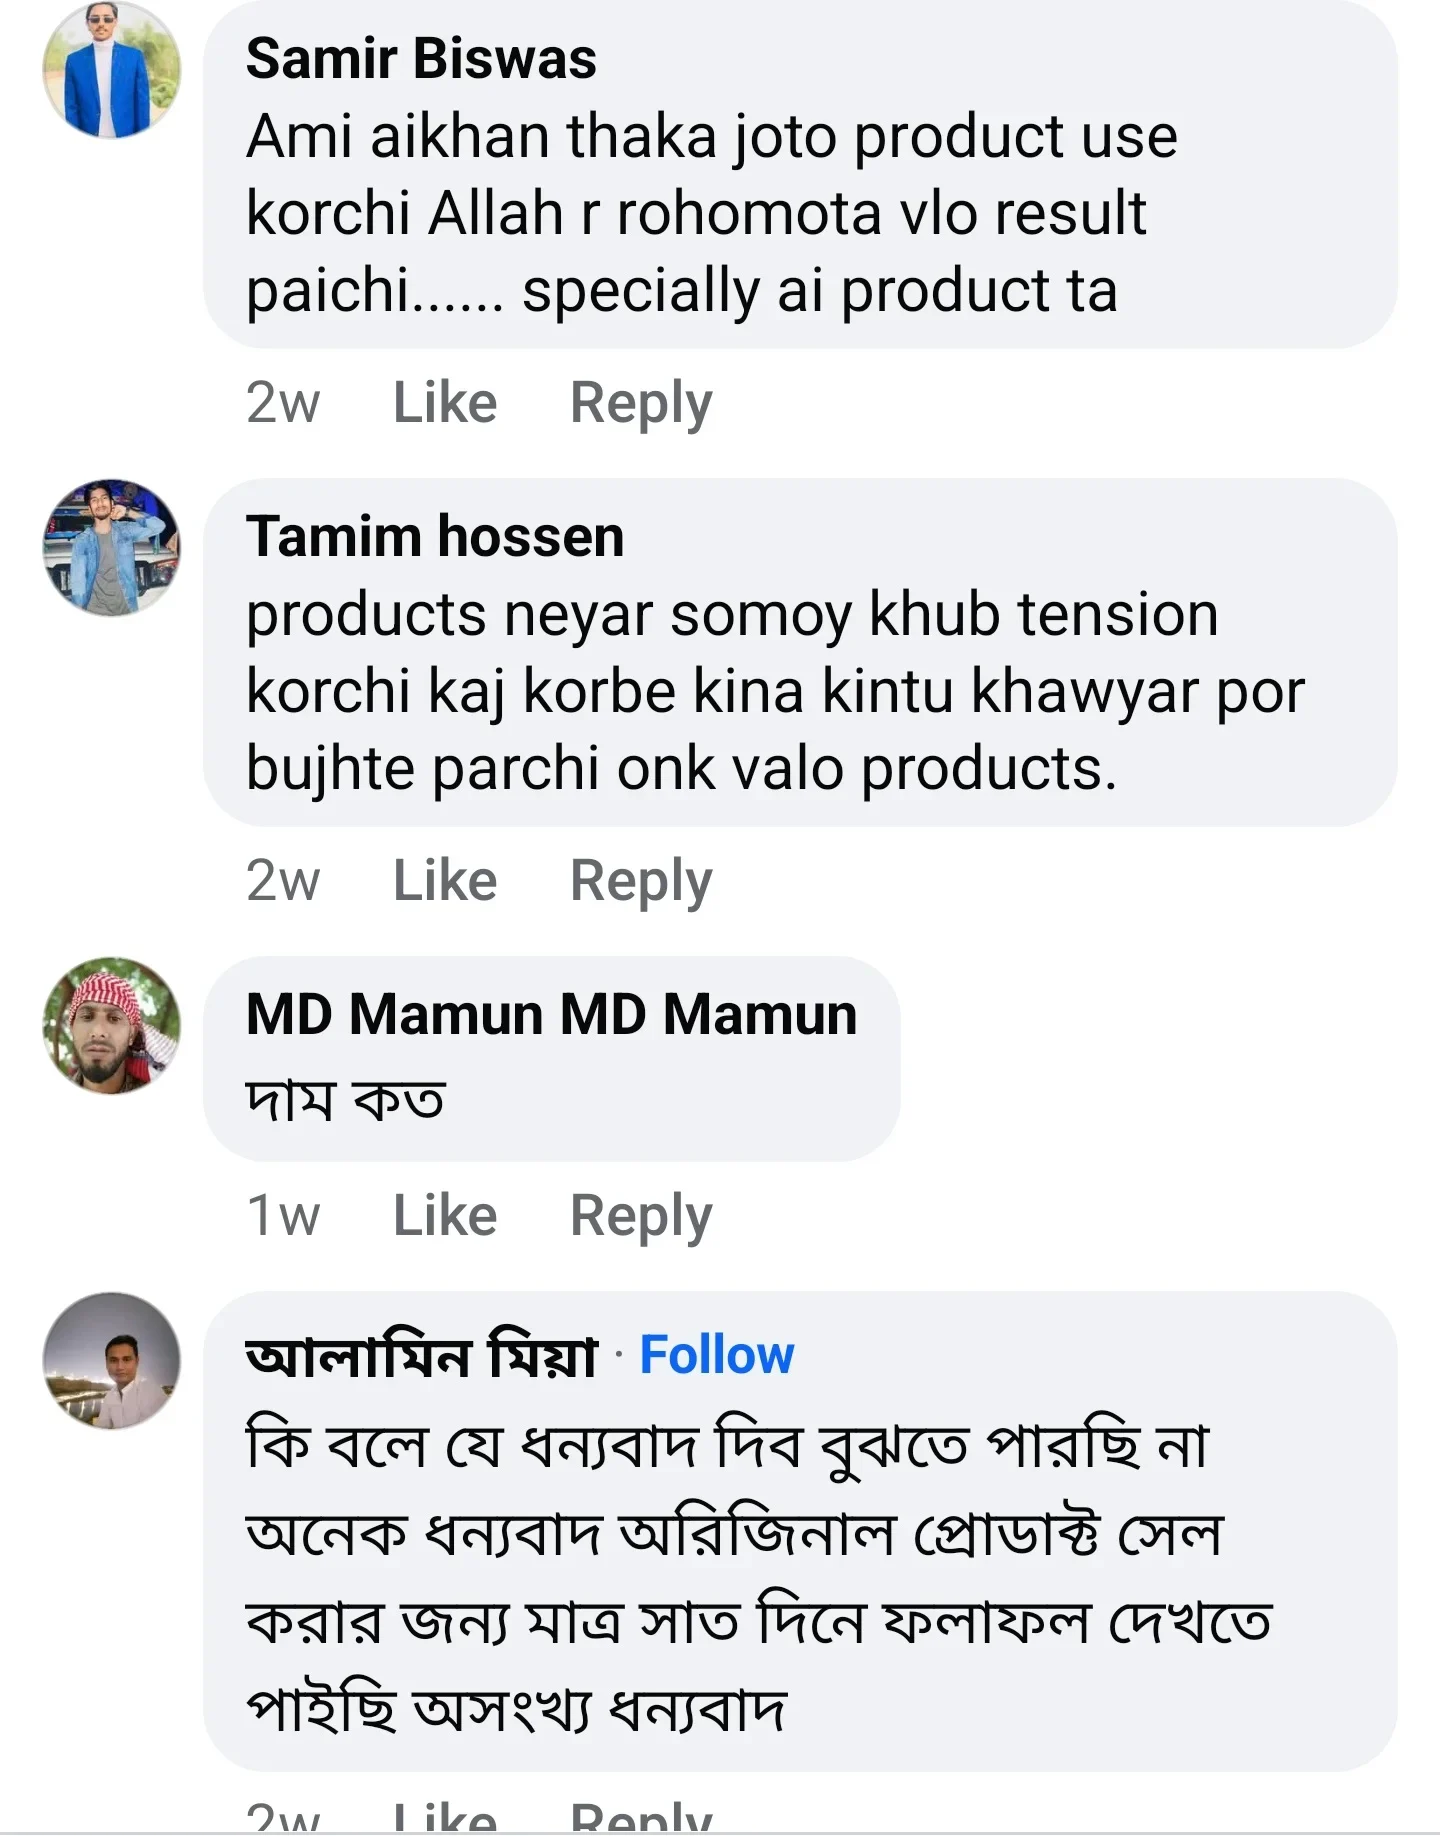Image resolution: width=1440 pixels, height=1836 pixels.
Task: Like Tamim hossen's comment
Action: pyautogui.click(x=444, y=879)
